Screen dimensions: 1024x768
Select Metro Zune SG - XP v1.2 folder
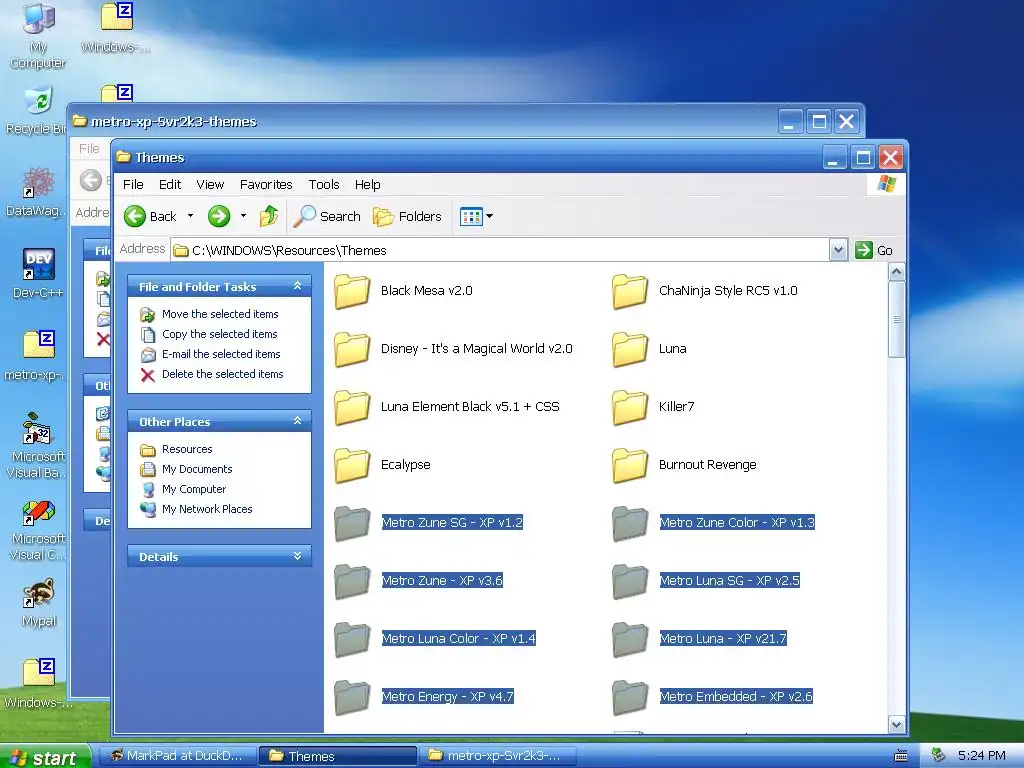tap(428, 523)
